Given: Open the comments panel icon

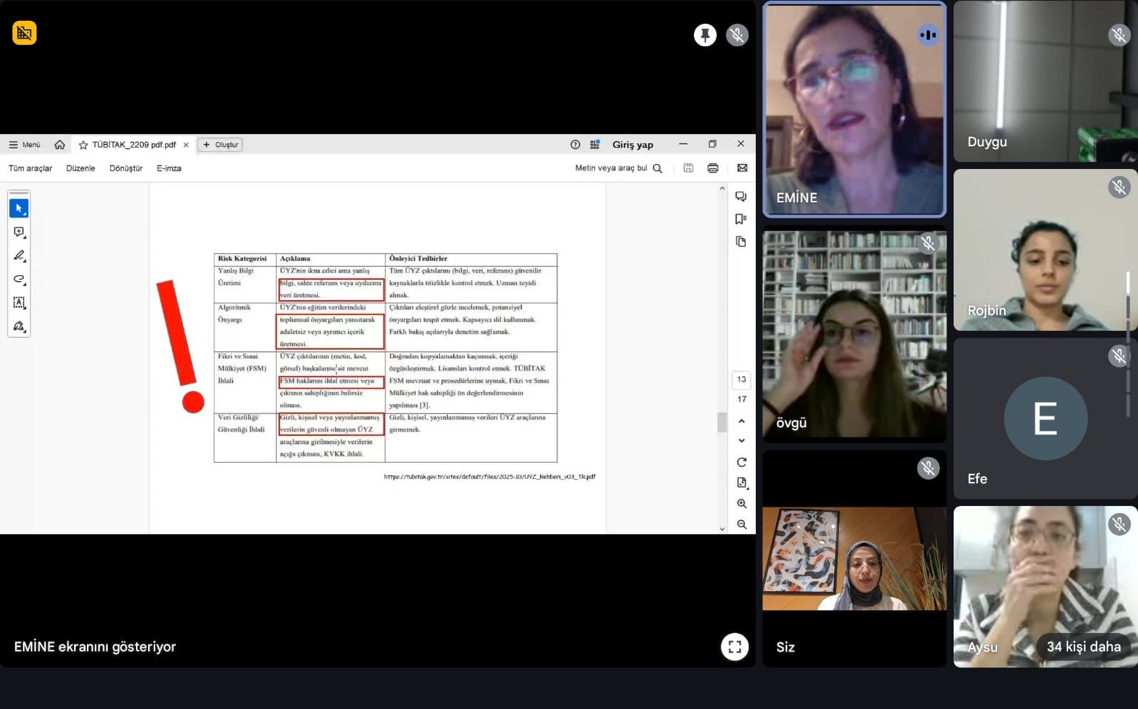Looking at the screenshot, I should pos(741,197).
